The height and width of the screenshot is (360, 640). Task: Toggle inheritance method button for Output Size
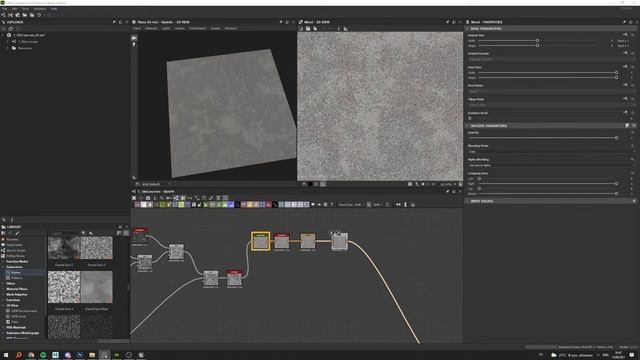625,35
